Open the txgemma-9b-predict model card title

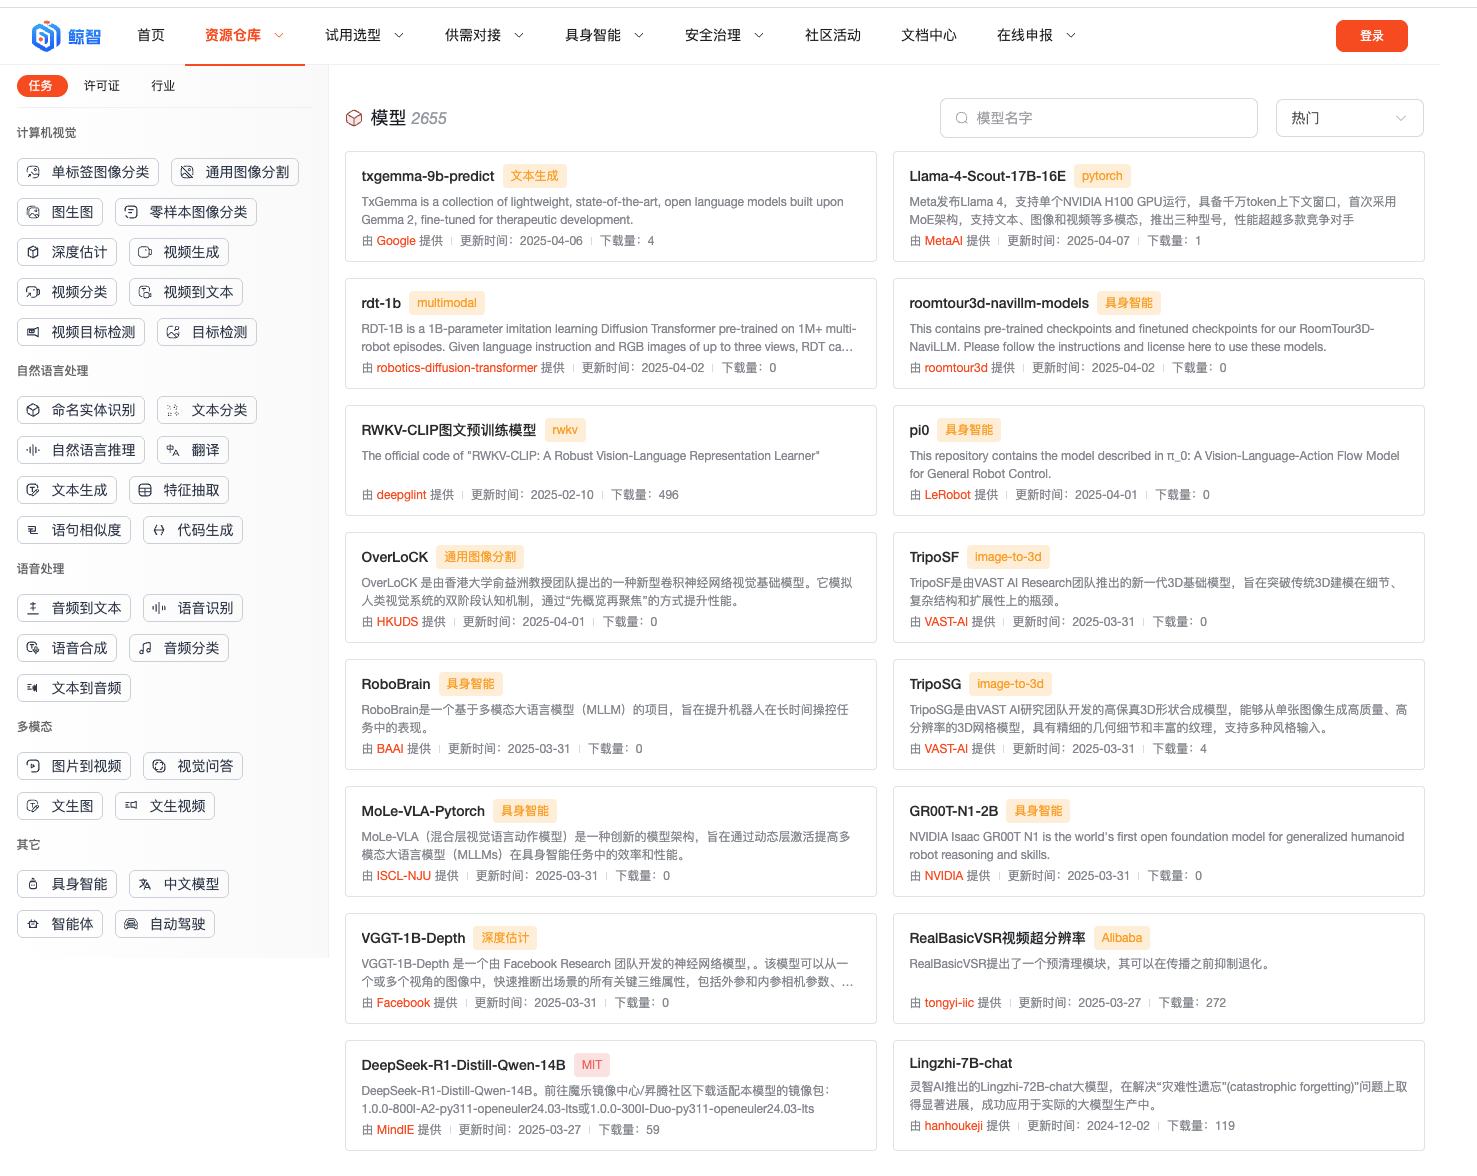pos(428,176)
